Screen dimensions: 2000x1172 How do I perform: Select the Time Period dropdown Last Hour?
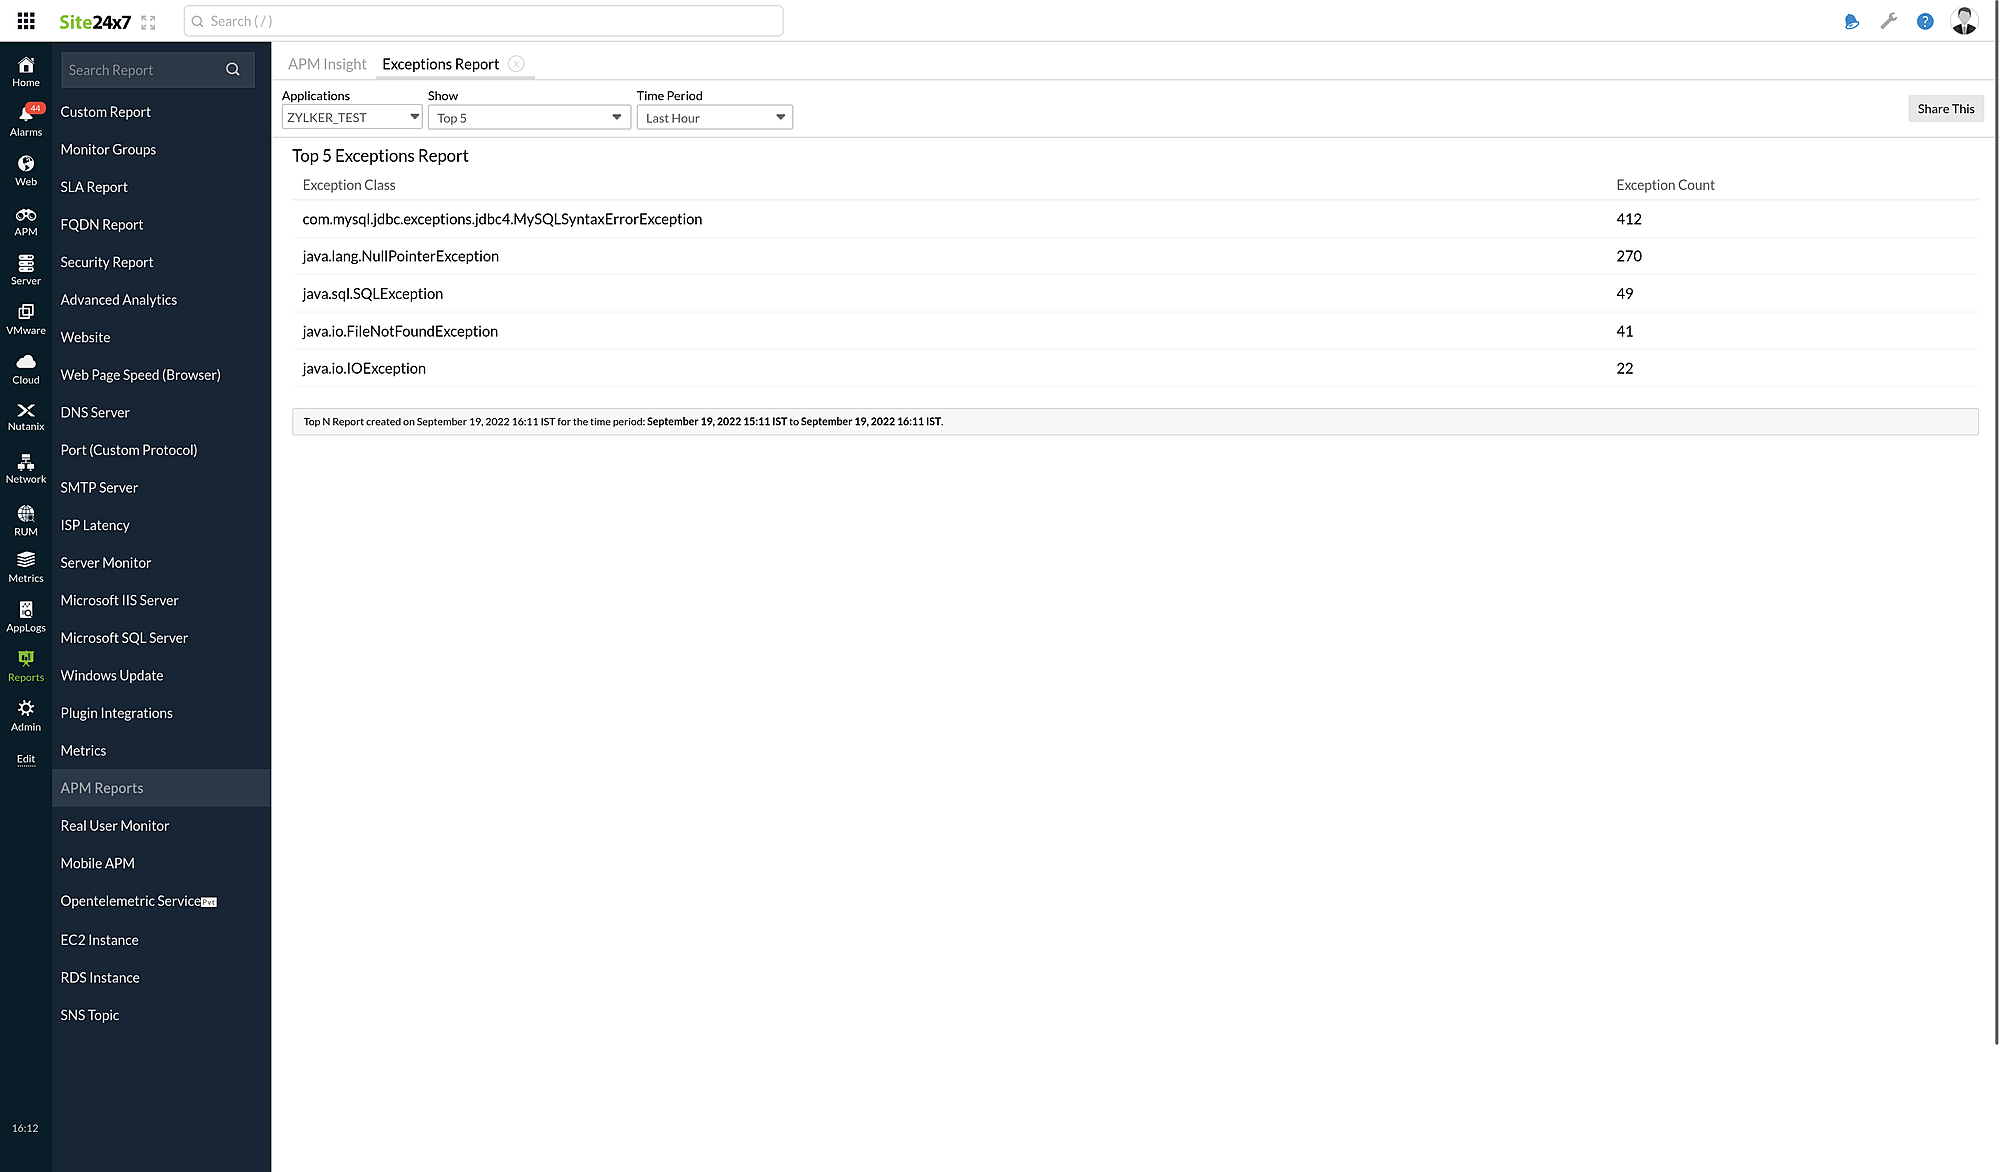pos(713,117)
